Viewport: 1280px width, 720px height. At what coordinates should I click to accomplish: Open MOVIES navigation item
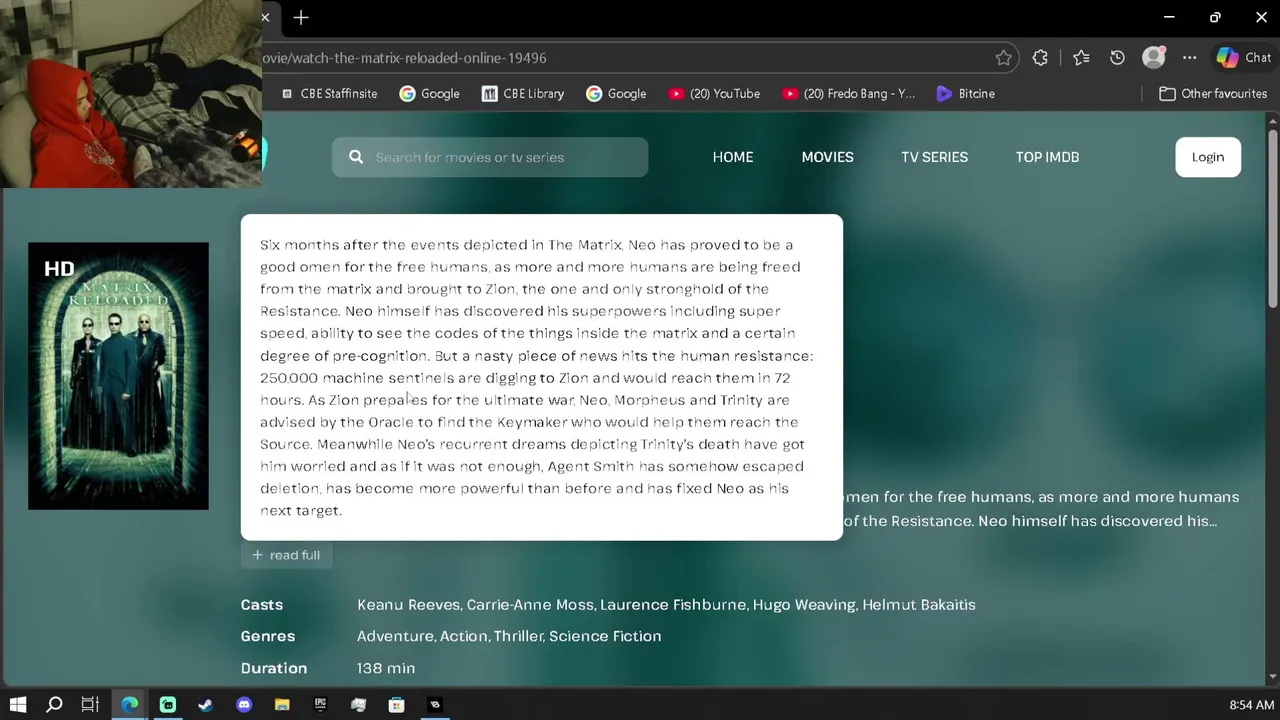pyautogui.click(x=827, y=157)
